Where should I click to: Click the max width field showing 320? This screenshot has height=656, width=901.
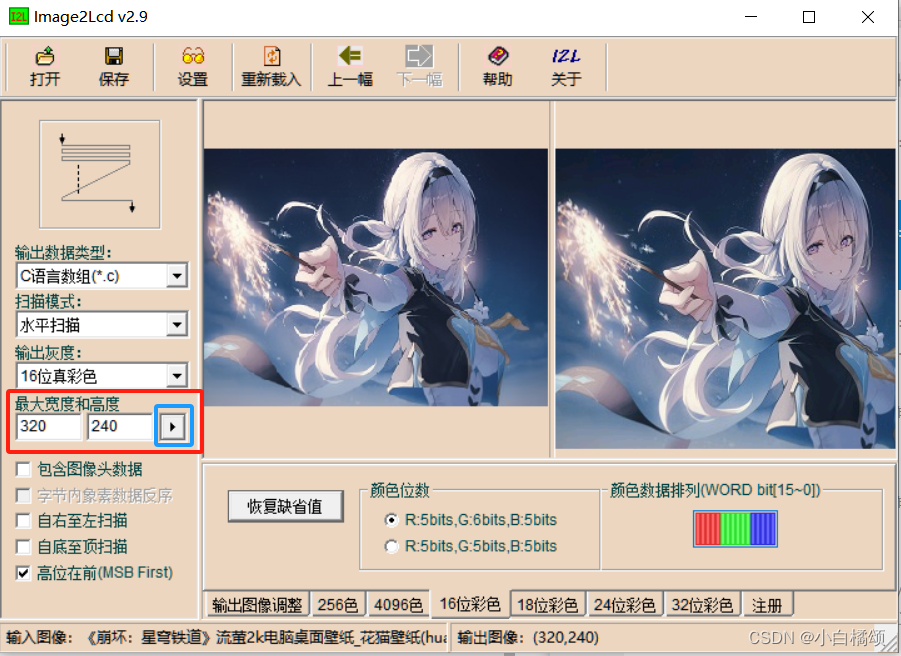(49, 426)
